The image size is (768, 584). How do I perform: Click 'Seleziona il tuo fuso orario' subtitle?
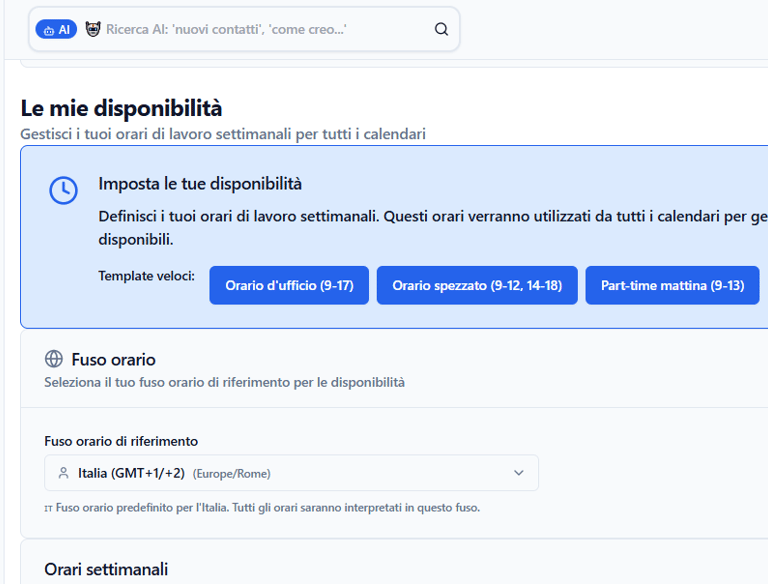224,382
